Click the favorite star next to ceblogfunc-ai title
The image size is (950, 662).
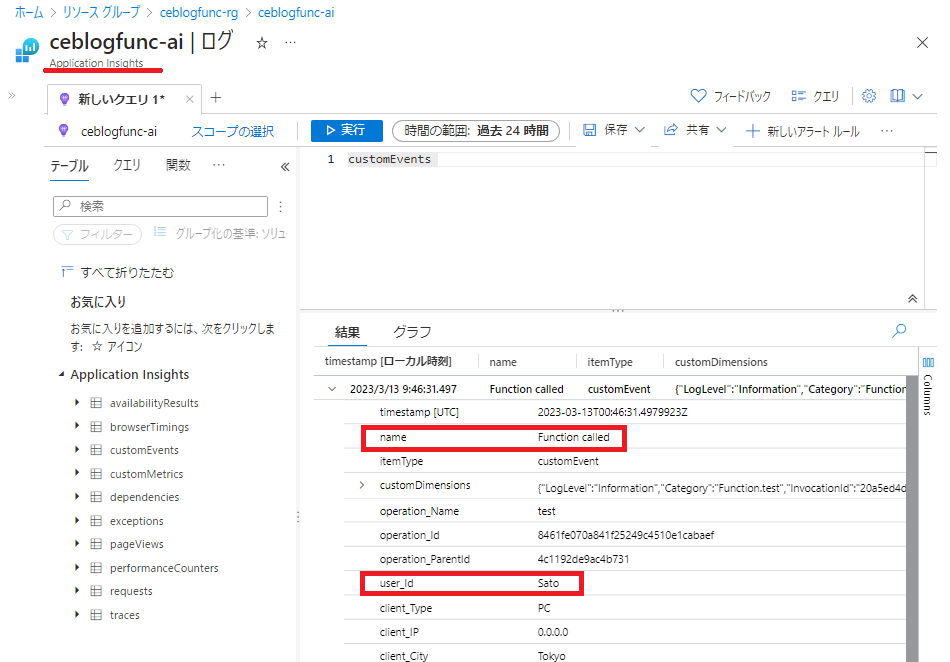coord(262,43)
